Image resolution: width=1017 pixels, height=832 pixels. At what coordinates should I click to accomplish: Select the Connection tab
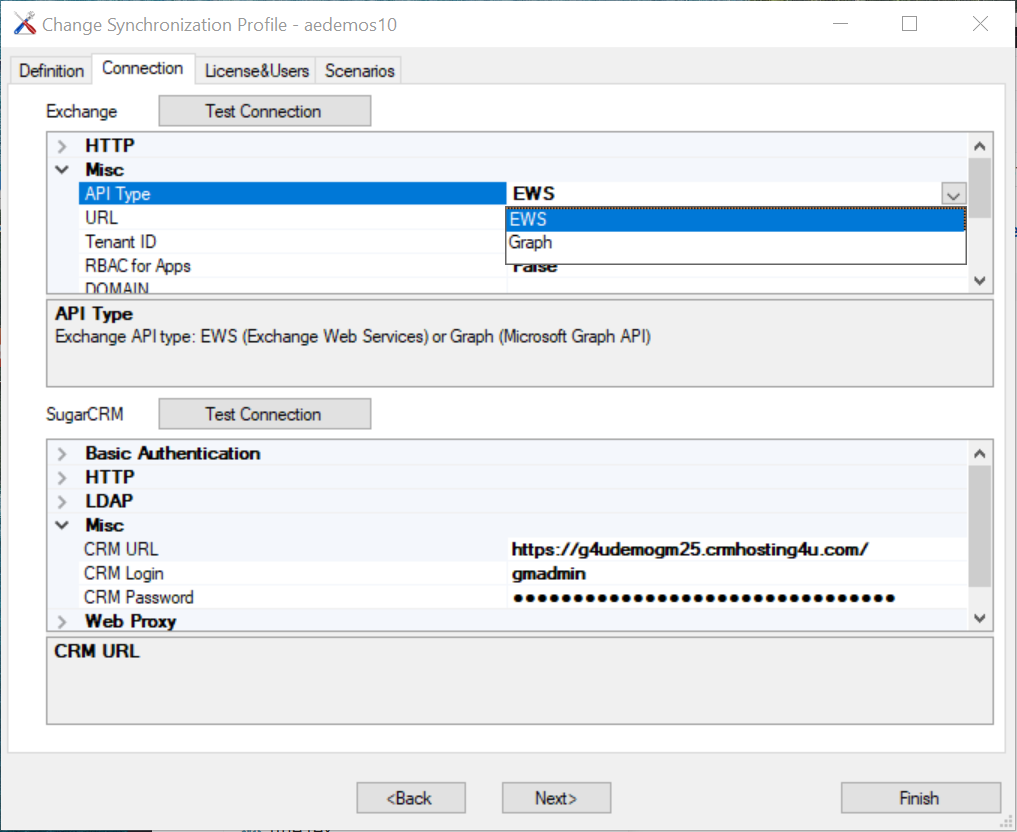tap(143, 68)
